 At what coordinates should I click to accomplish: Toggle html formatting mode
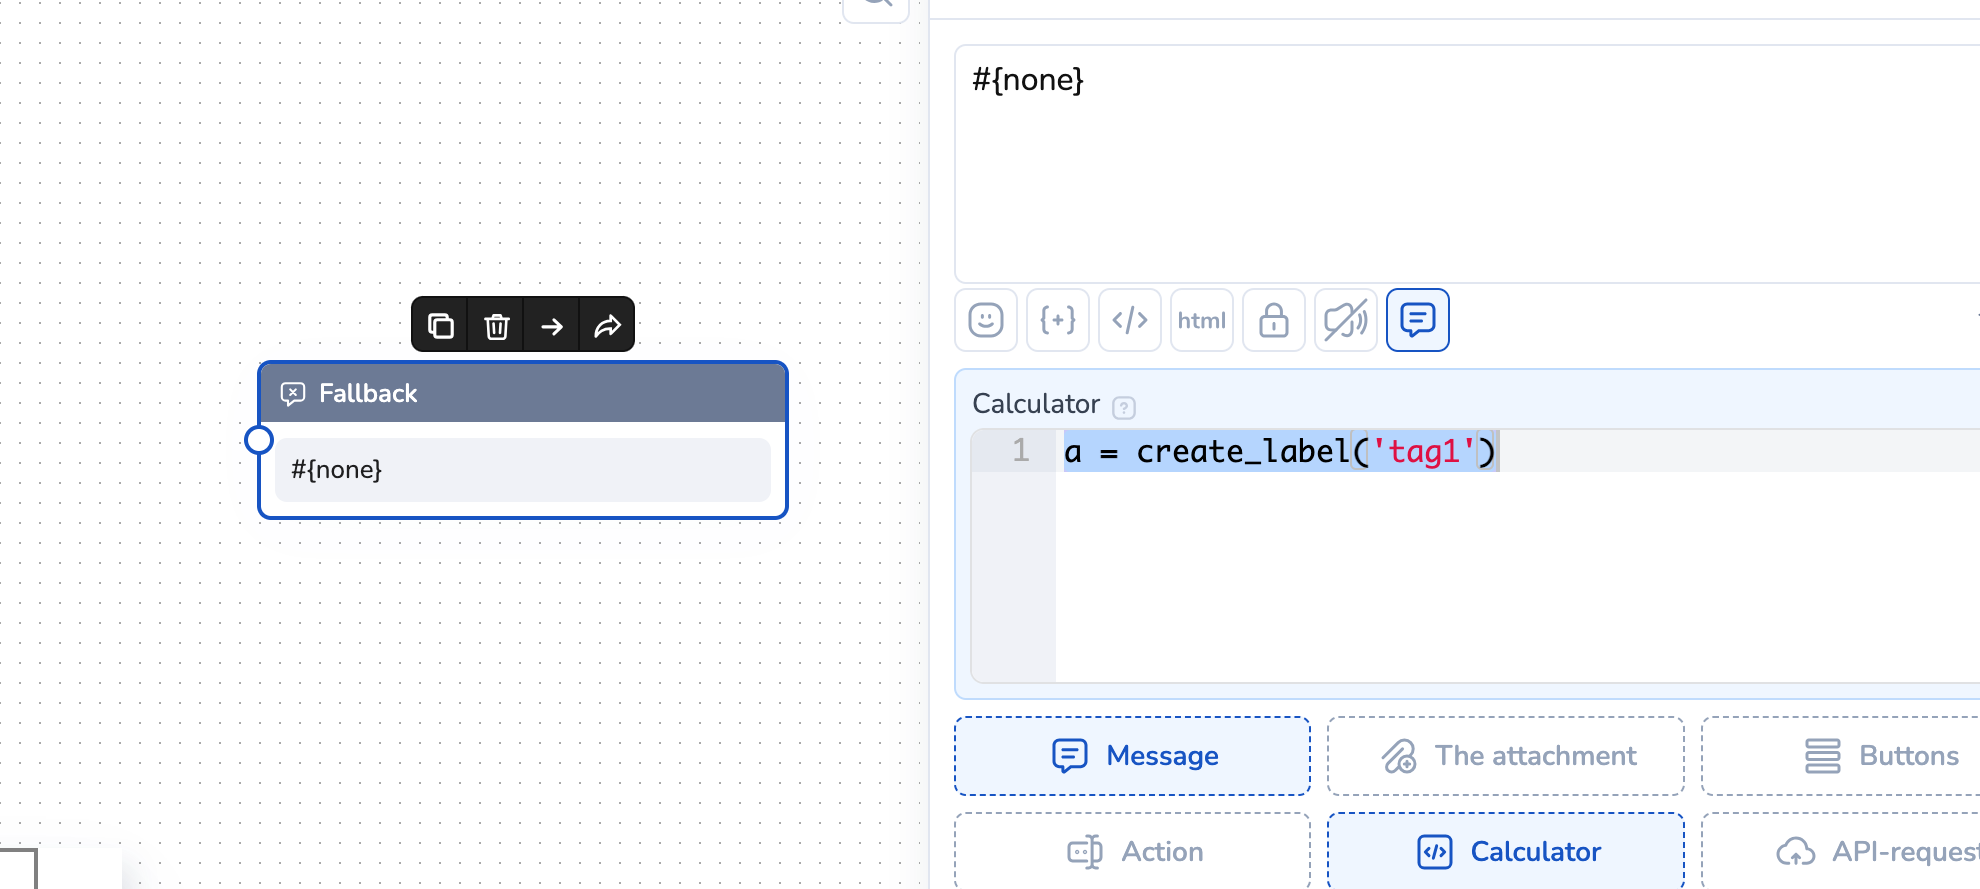click(1202, 320)
